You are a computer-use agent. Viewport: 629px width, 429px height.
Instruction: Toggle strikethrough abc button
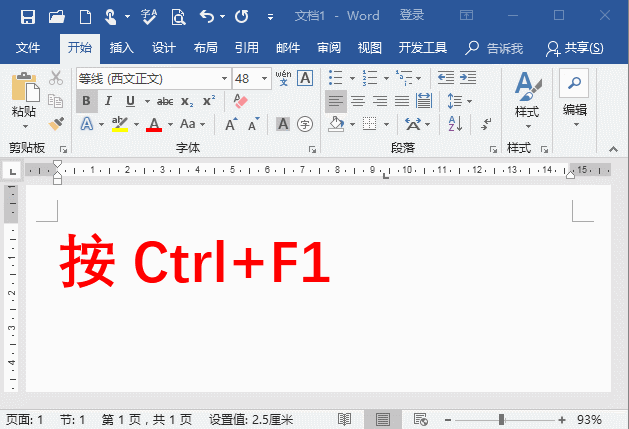pyautogui.click(x=165, y=101)
